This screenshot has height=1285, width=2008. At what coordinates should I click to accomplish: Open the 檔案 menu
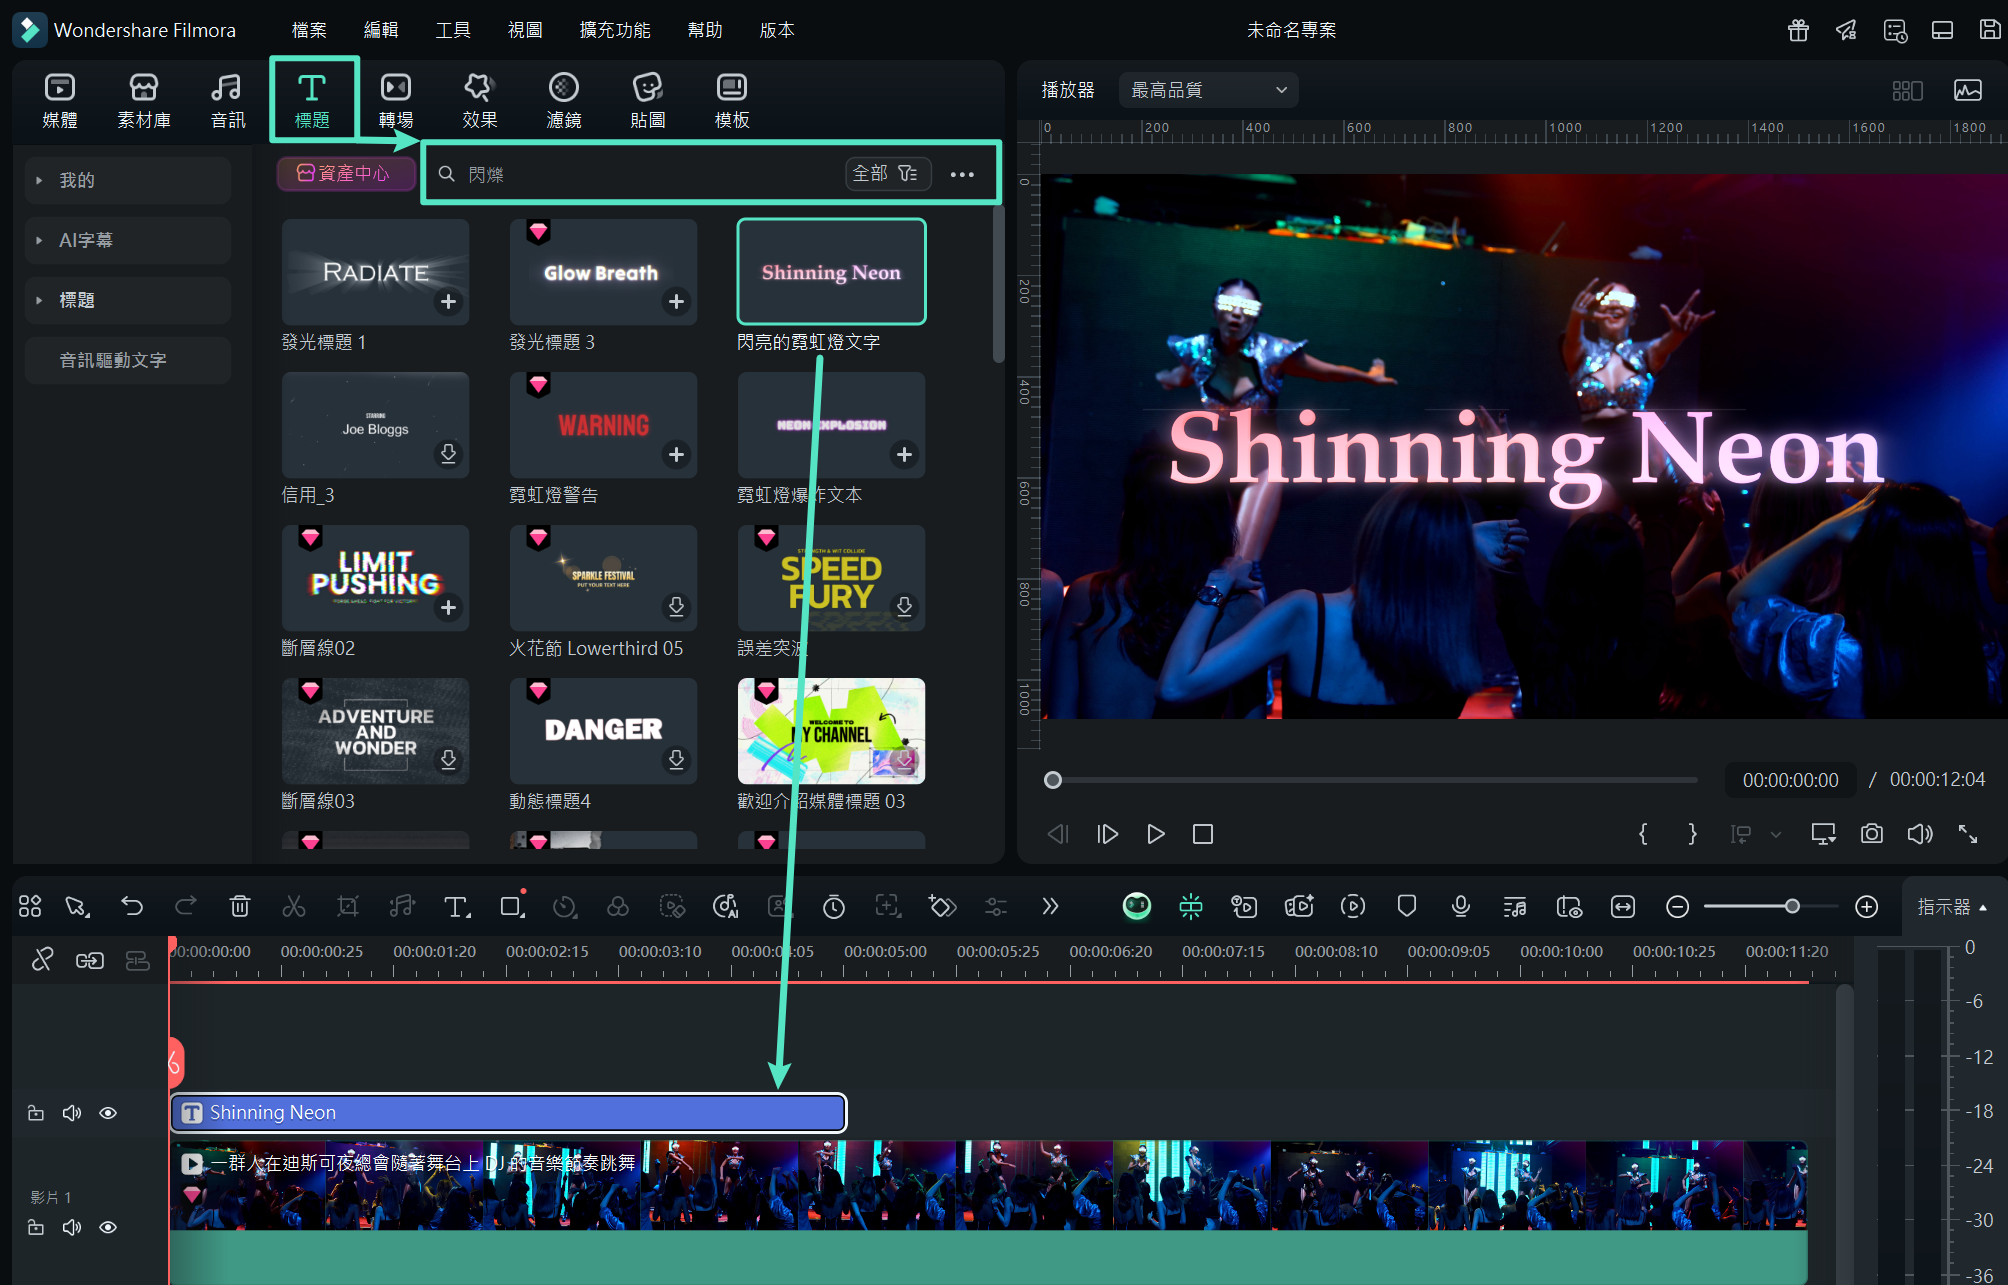[309, 30]
